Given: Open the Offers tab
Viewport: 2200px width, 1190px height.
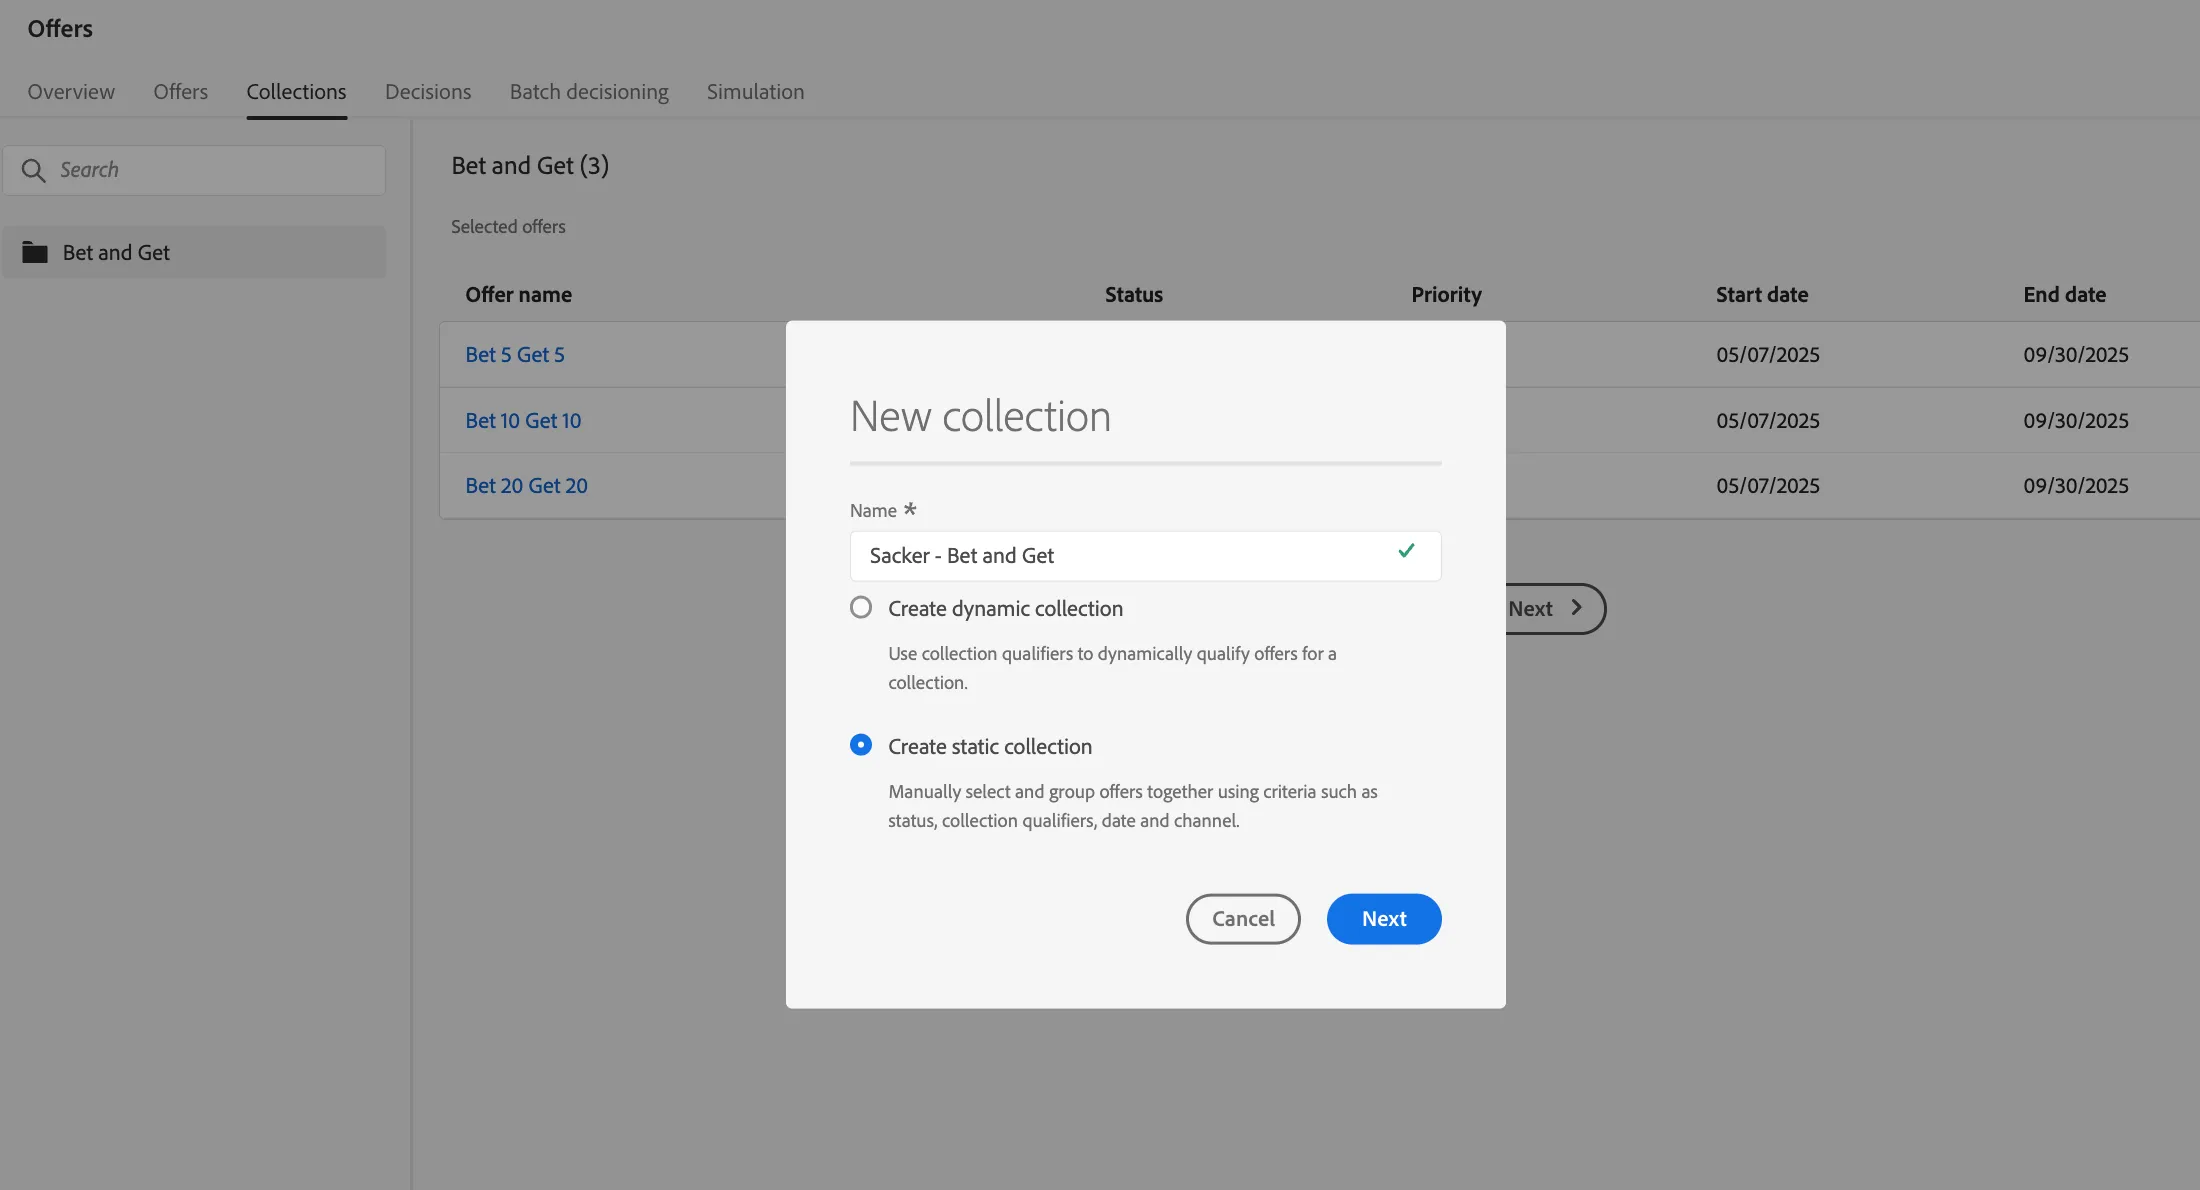Looking at the screenshot, I should click(x=181, y=92).
